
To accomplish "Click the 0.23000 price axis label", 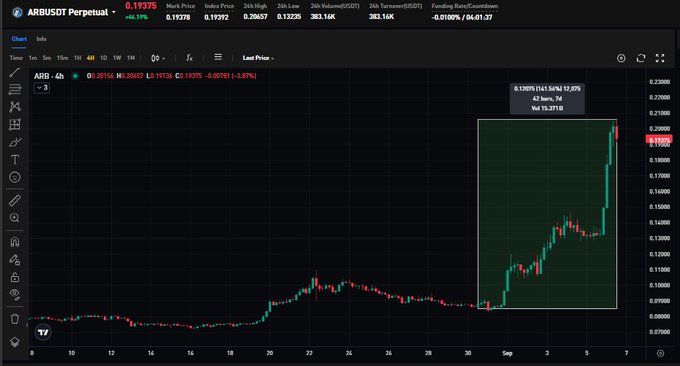I will pyautogui.click(x=660, y=82).
